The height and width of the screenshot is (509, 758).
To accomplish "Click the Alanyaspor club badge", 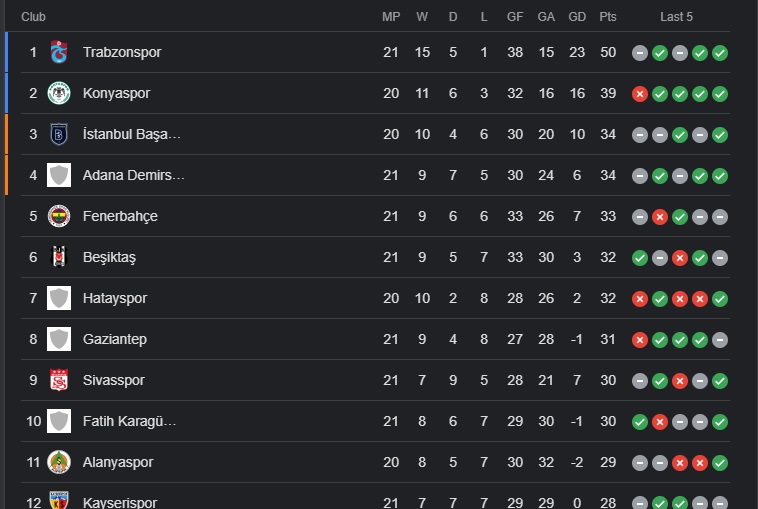I will [59, 462].
